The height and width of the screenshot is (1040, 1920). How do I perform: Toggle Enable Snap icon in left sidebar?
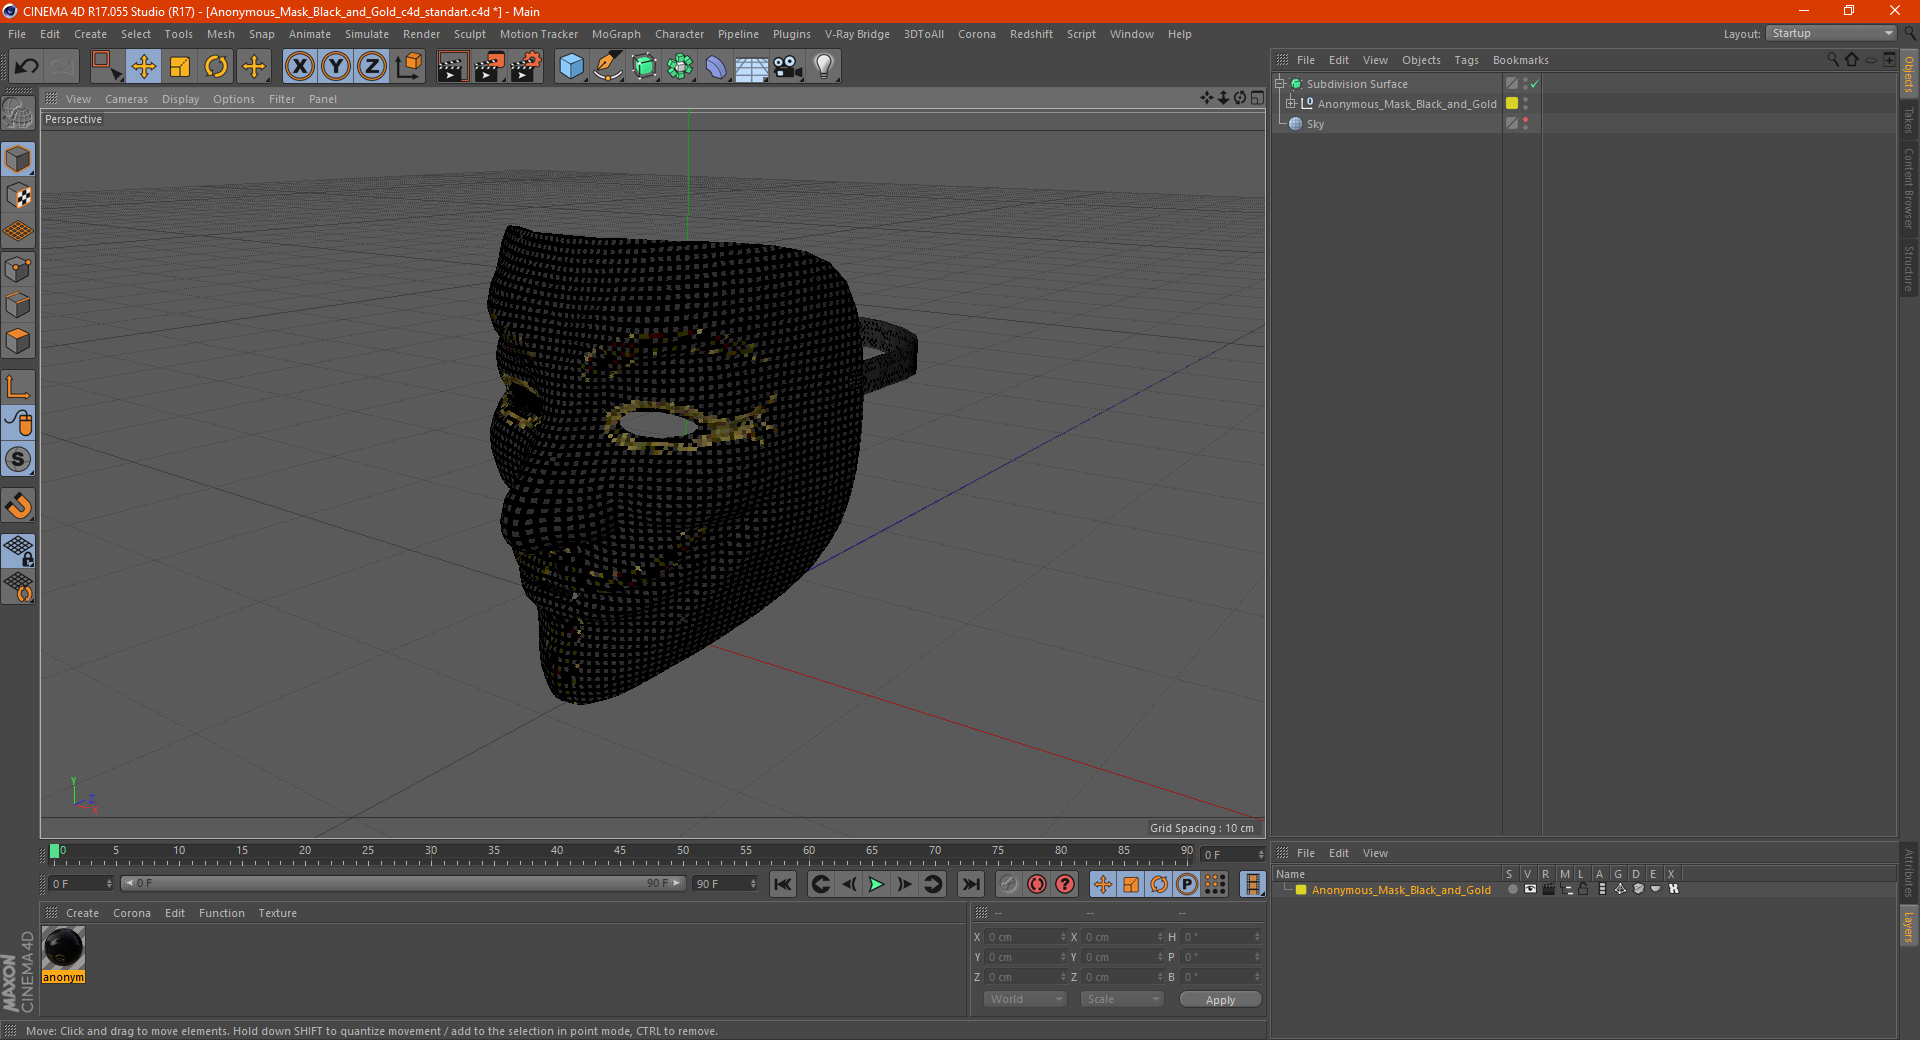point(18,460)
